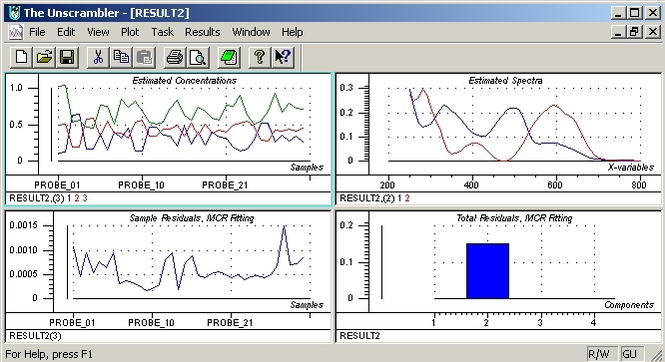This screenshot has width=665, height=362.
Task: Cut selection with the scissors icon
Action: [x=98, y=57]
